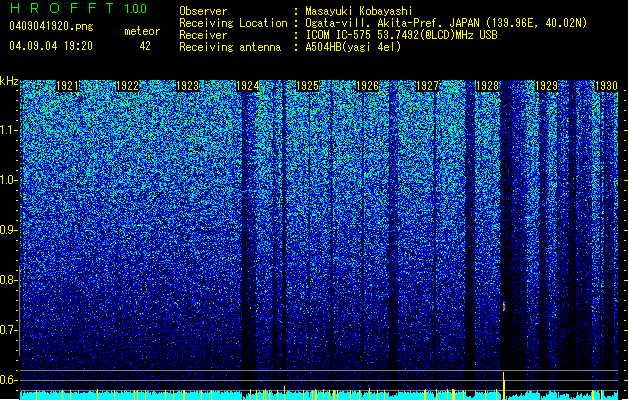This screenshot has width=629, height=400.
Task: Click the Observer label
Action: coord(203,11)
